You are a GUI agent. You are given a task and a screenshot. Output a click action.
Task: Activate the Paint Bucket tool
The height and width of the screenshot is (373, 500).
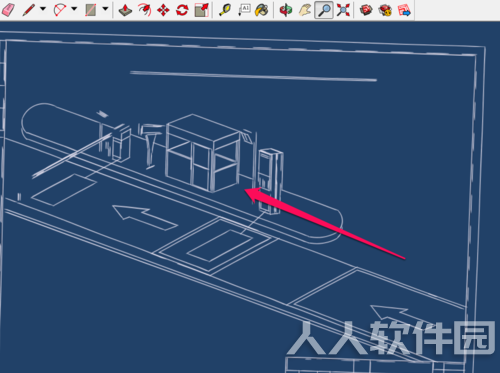[262, 10]
